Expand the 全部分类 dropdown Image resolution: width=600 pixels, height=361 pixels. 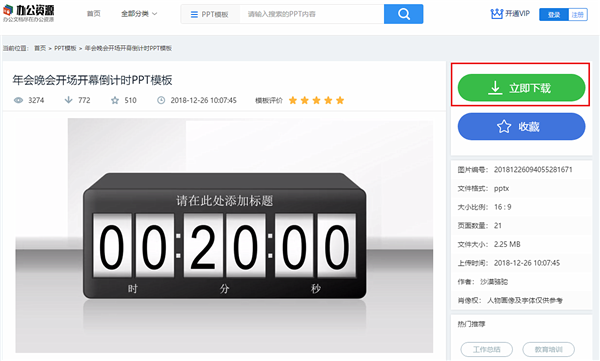139,14
